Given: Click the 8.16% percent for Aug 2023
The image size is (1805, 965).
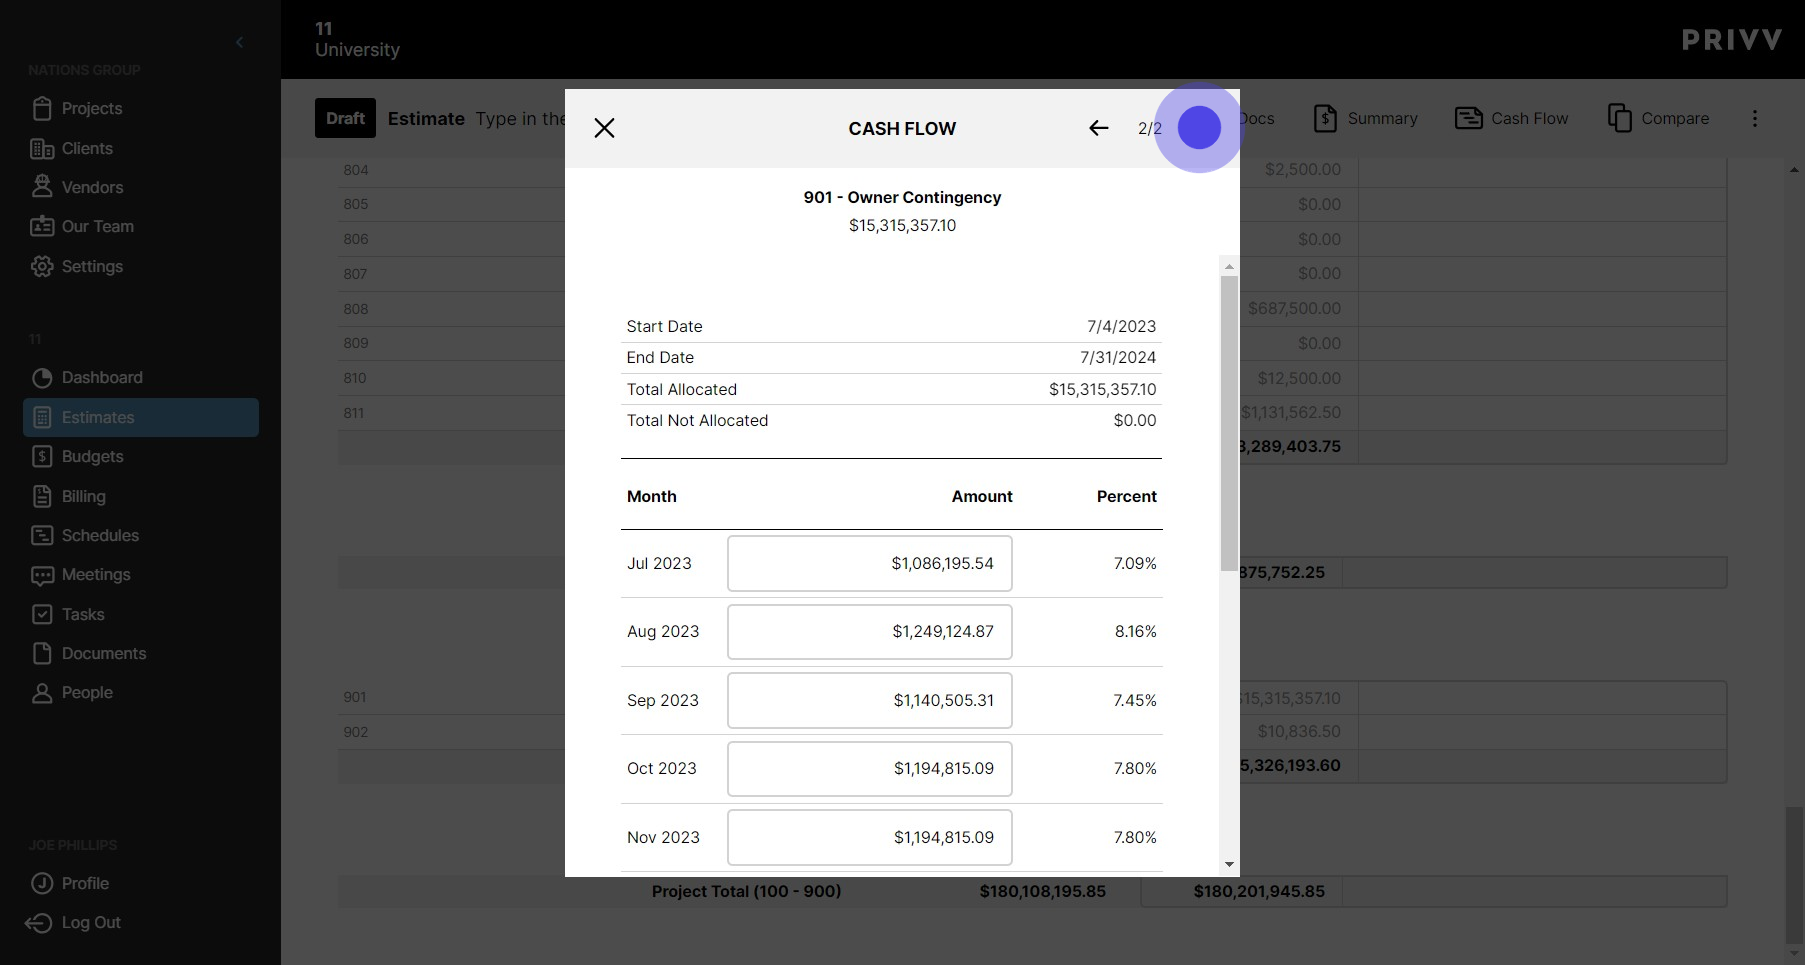Looking at the screenshot, I should coord(1135,631).
